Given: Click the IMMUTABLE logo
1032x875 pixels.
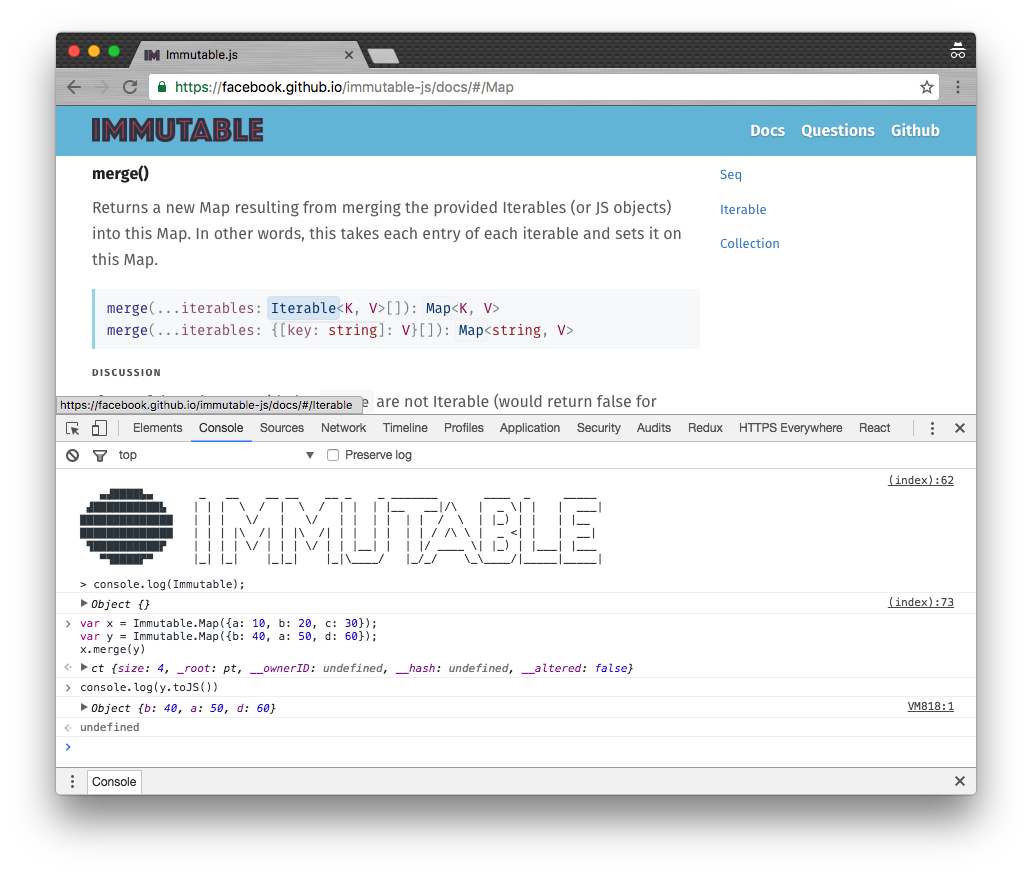Looking at the screenshot, I should click(x=178, y=130).
